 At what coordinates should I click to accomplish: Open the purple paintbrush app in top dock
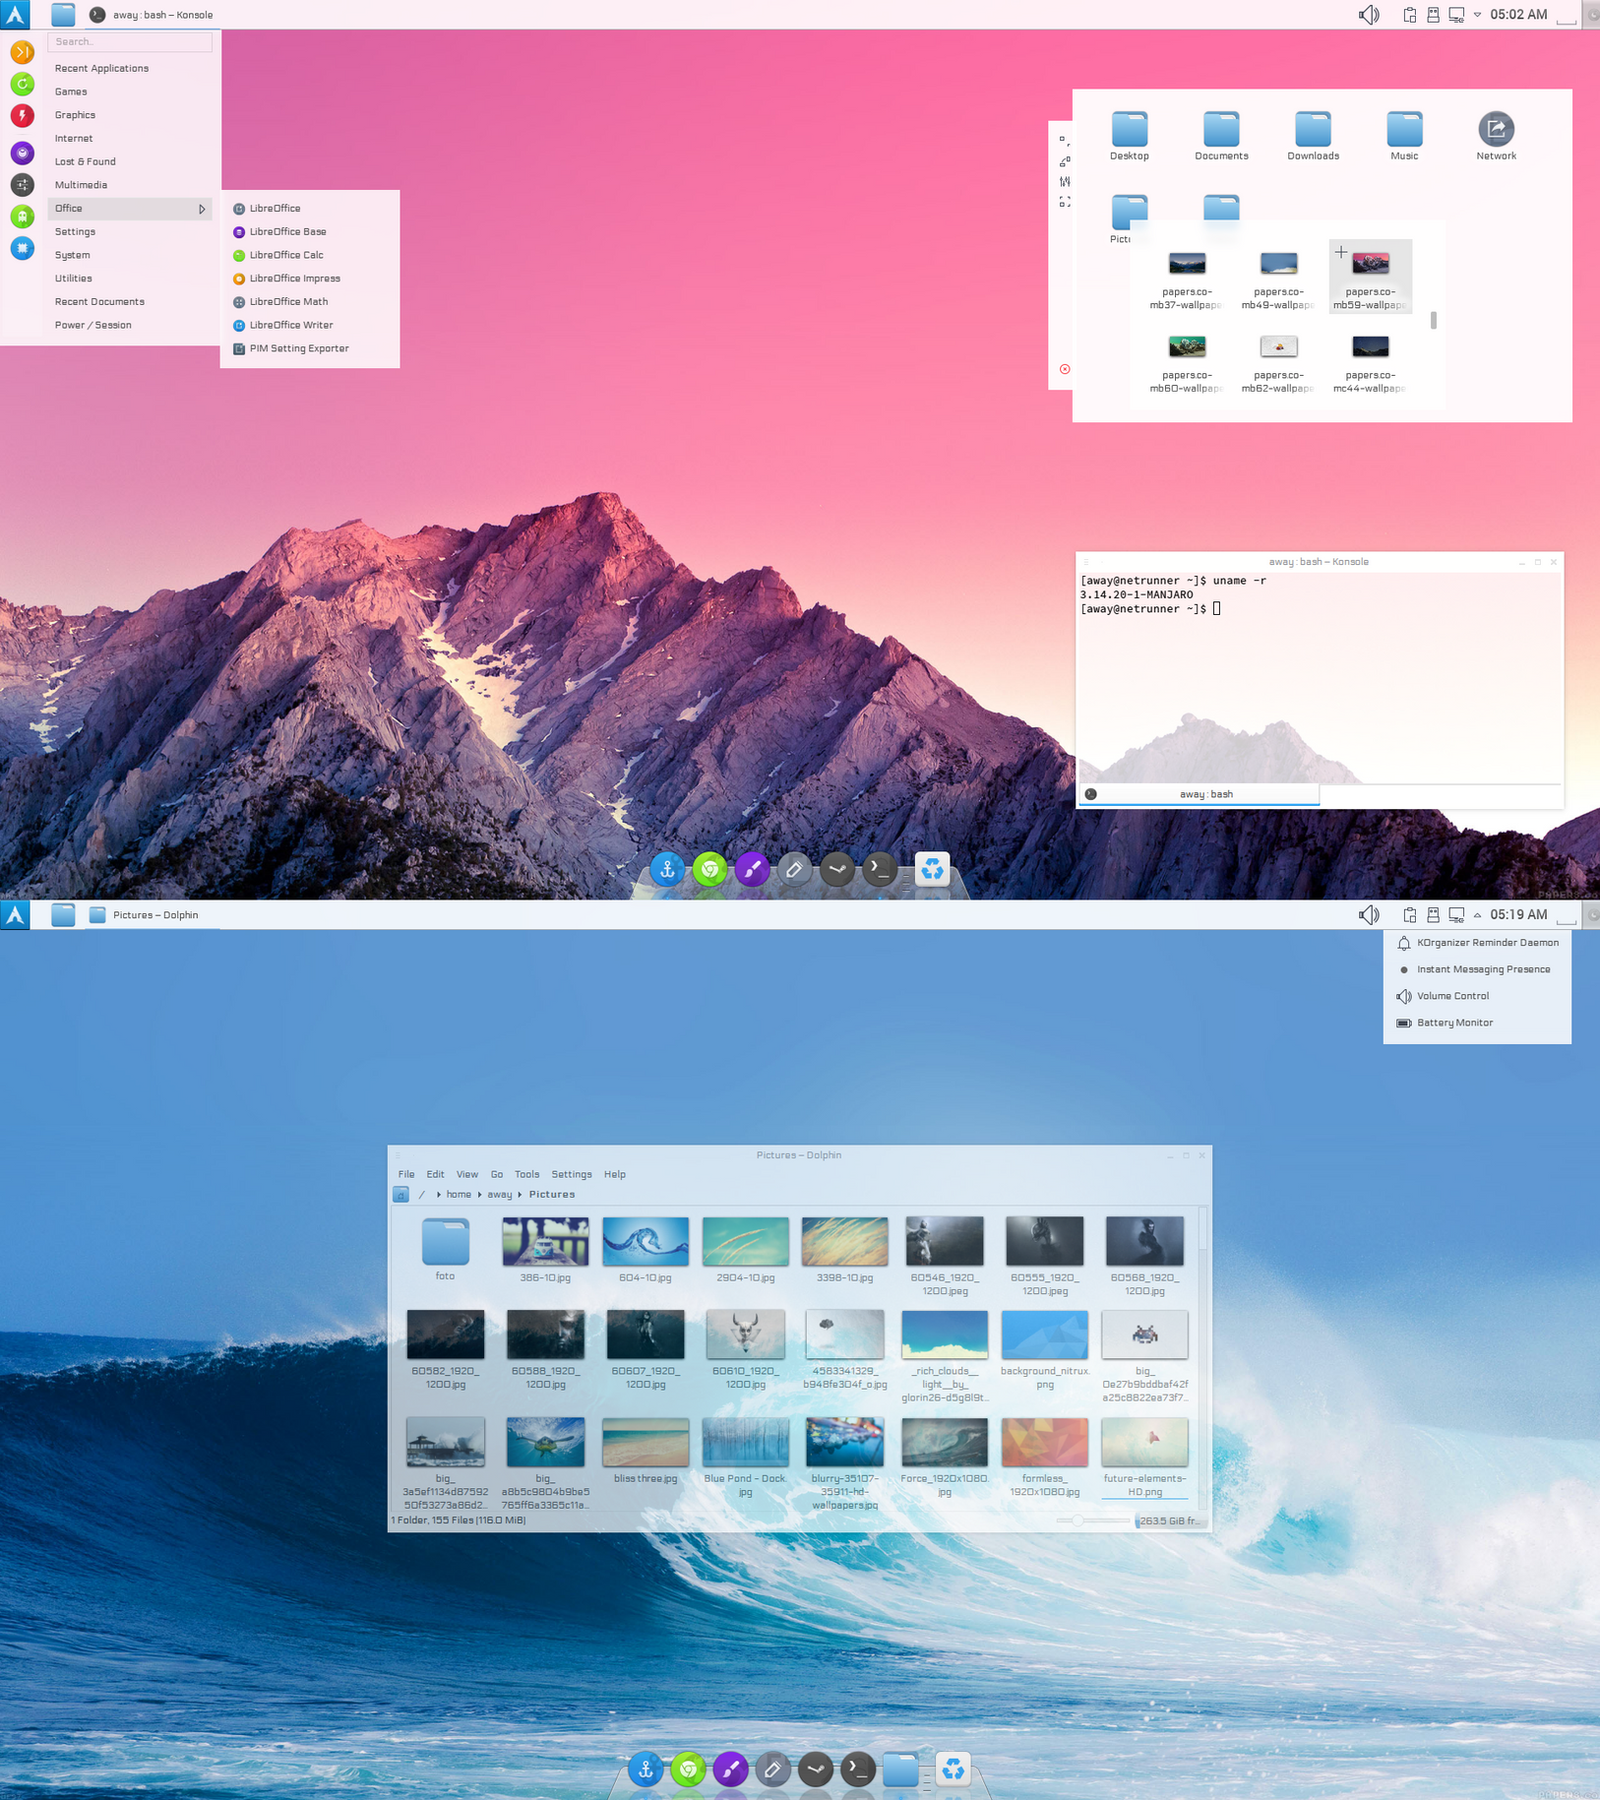coord(752,869)
